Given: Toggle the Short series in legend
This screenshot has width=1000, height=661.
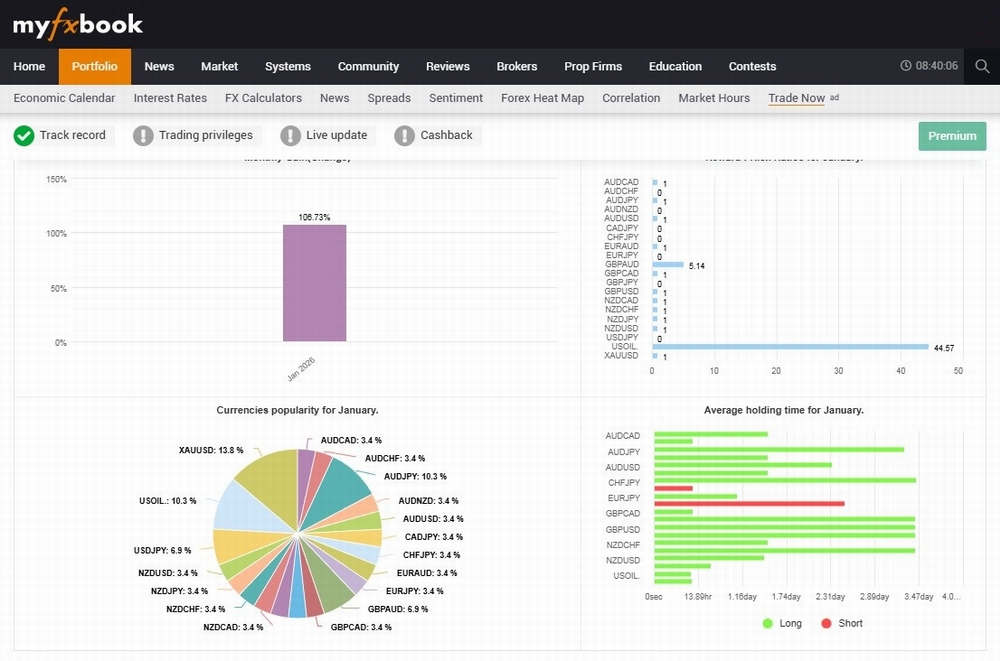Looking at the screenshot, I should click(x=841, y=623).
